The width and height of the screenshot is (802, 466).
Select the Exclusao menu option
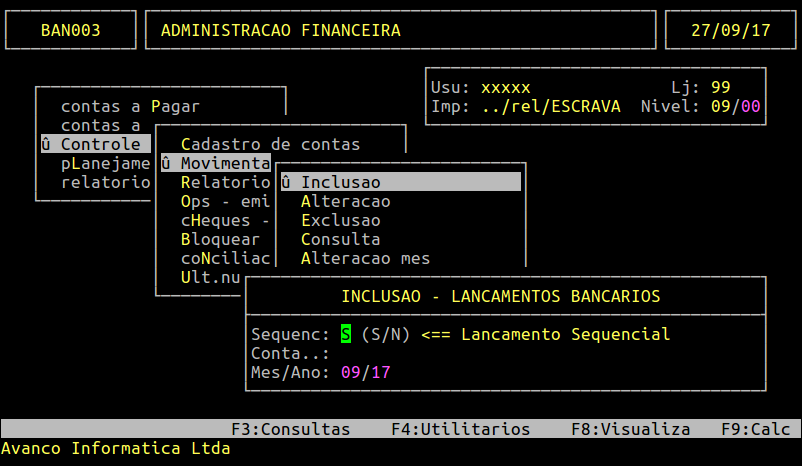[x=340, y=220]
